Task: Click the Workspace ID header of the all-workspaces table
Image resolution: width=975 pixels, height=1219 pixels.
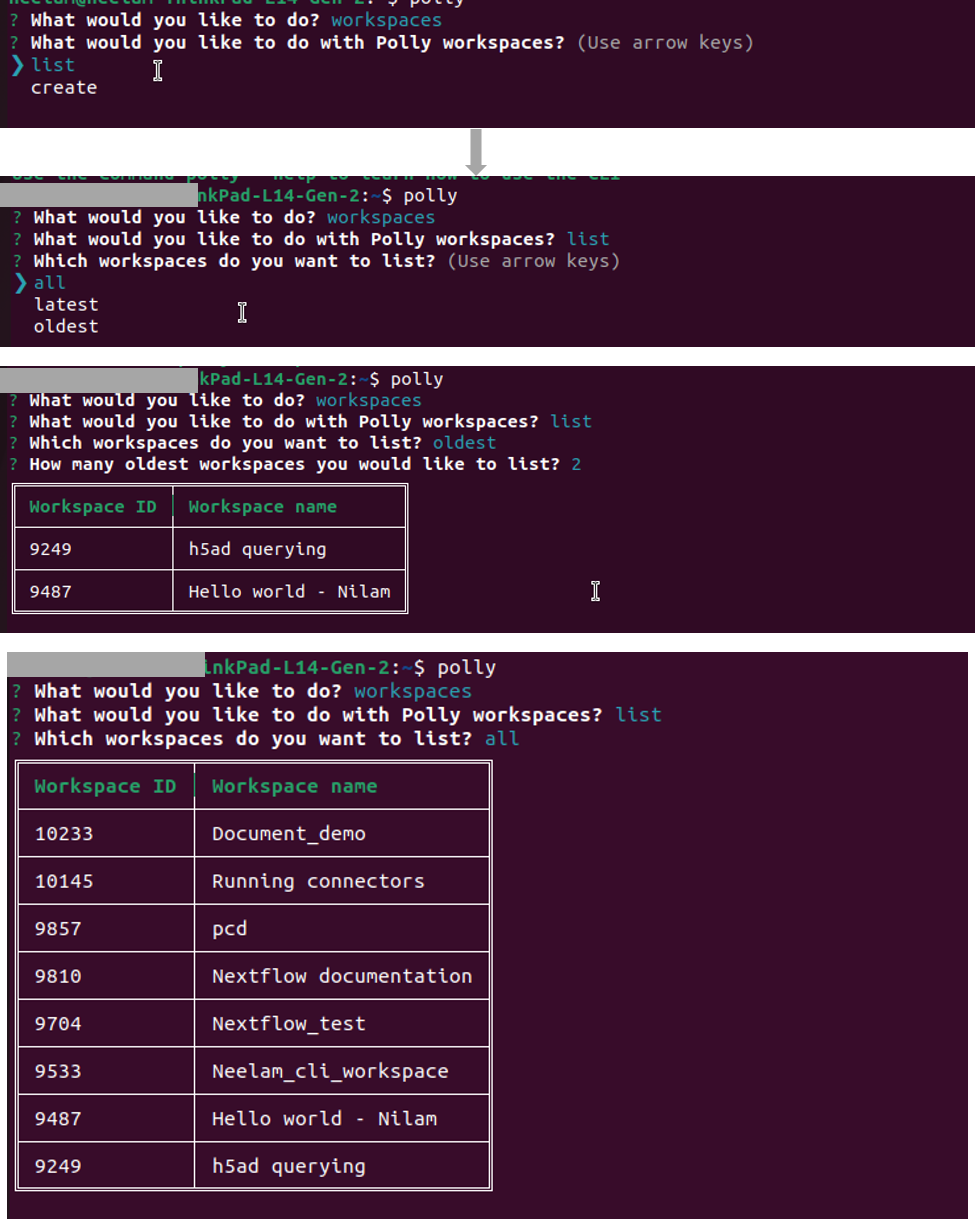Action: (x=105, y=786)
